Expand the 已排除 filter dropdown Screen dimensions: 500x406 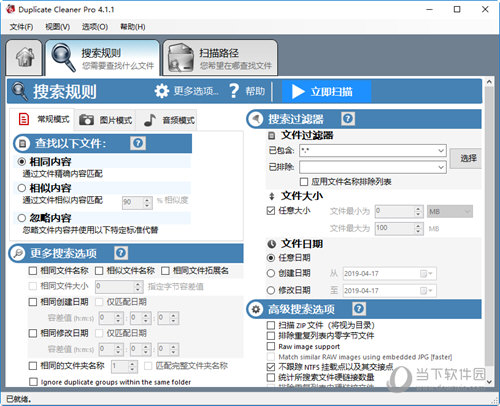coord(441,167)
